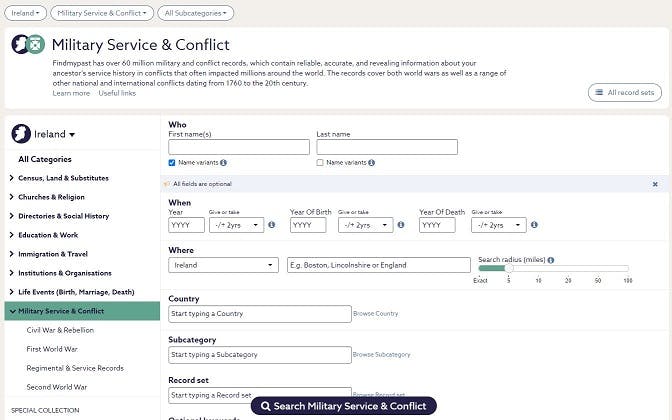Open Year give or take dropdown
This screenshot has height=420, width=672.
[237, 225]
